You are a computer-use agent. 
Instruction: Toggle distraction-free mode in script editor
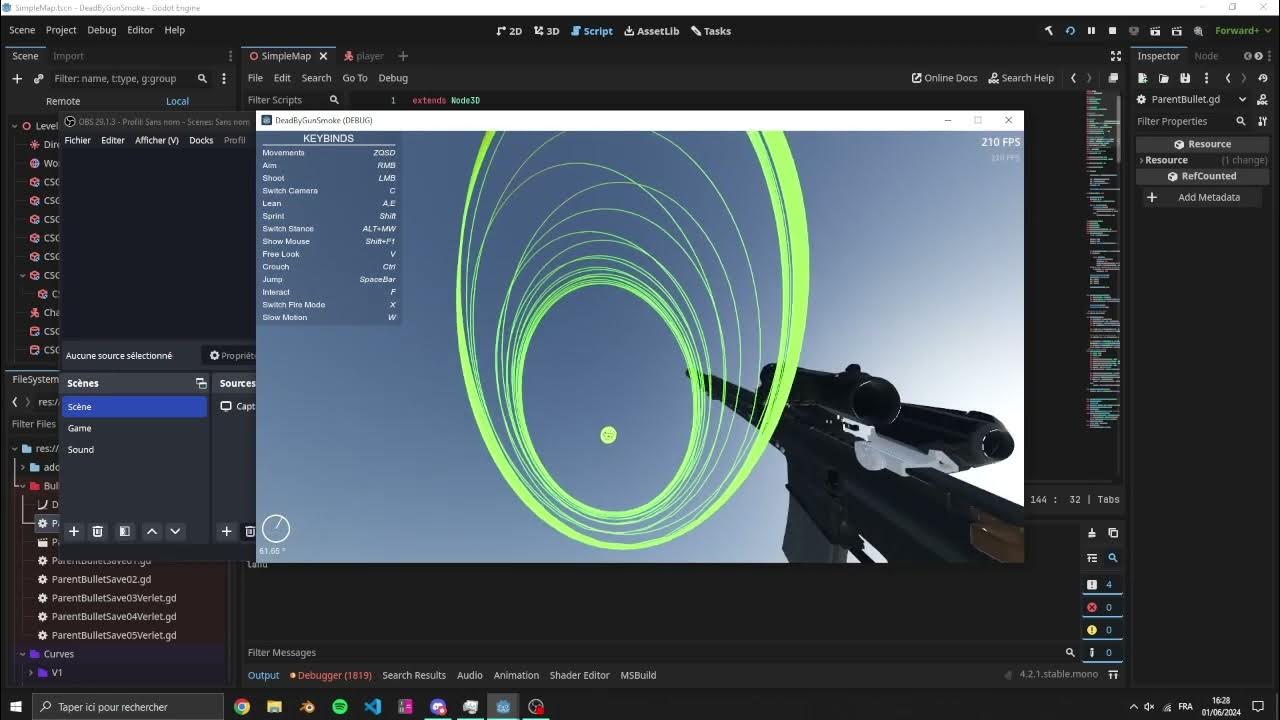coord(1116,56)
